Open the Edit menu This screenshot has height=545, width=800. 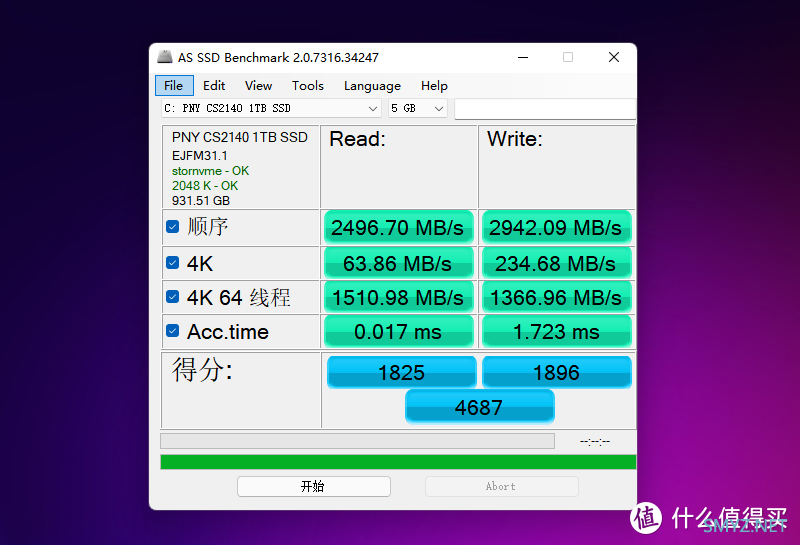click(x=214, y=86)
